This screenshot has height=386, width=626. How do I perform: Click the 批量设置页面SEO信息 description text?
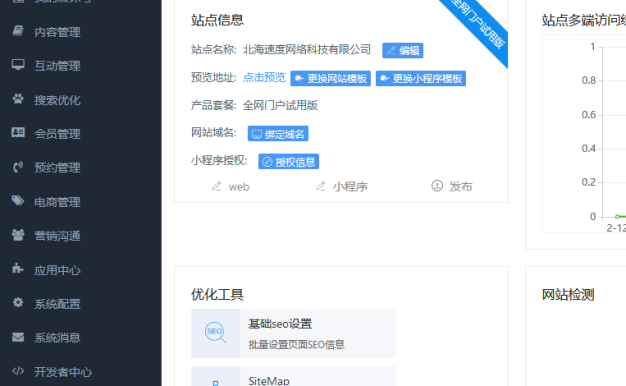click(296, 344)
